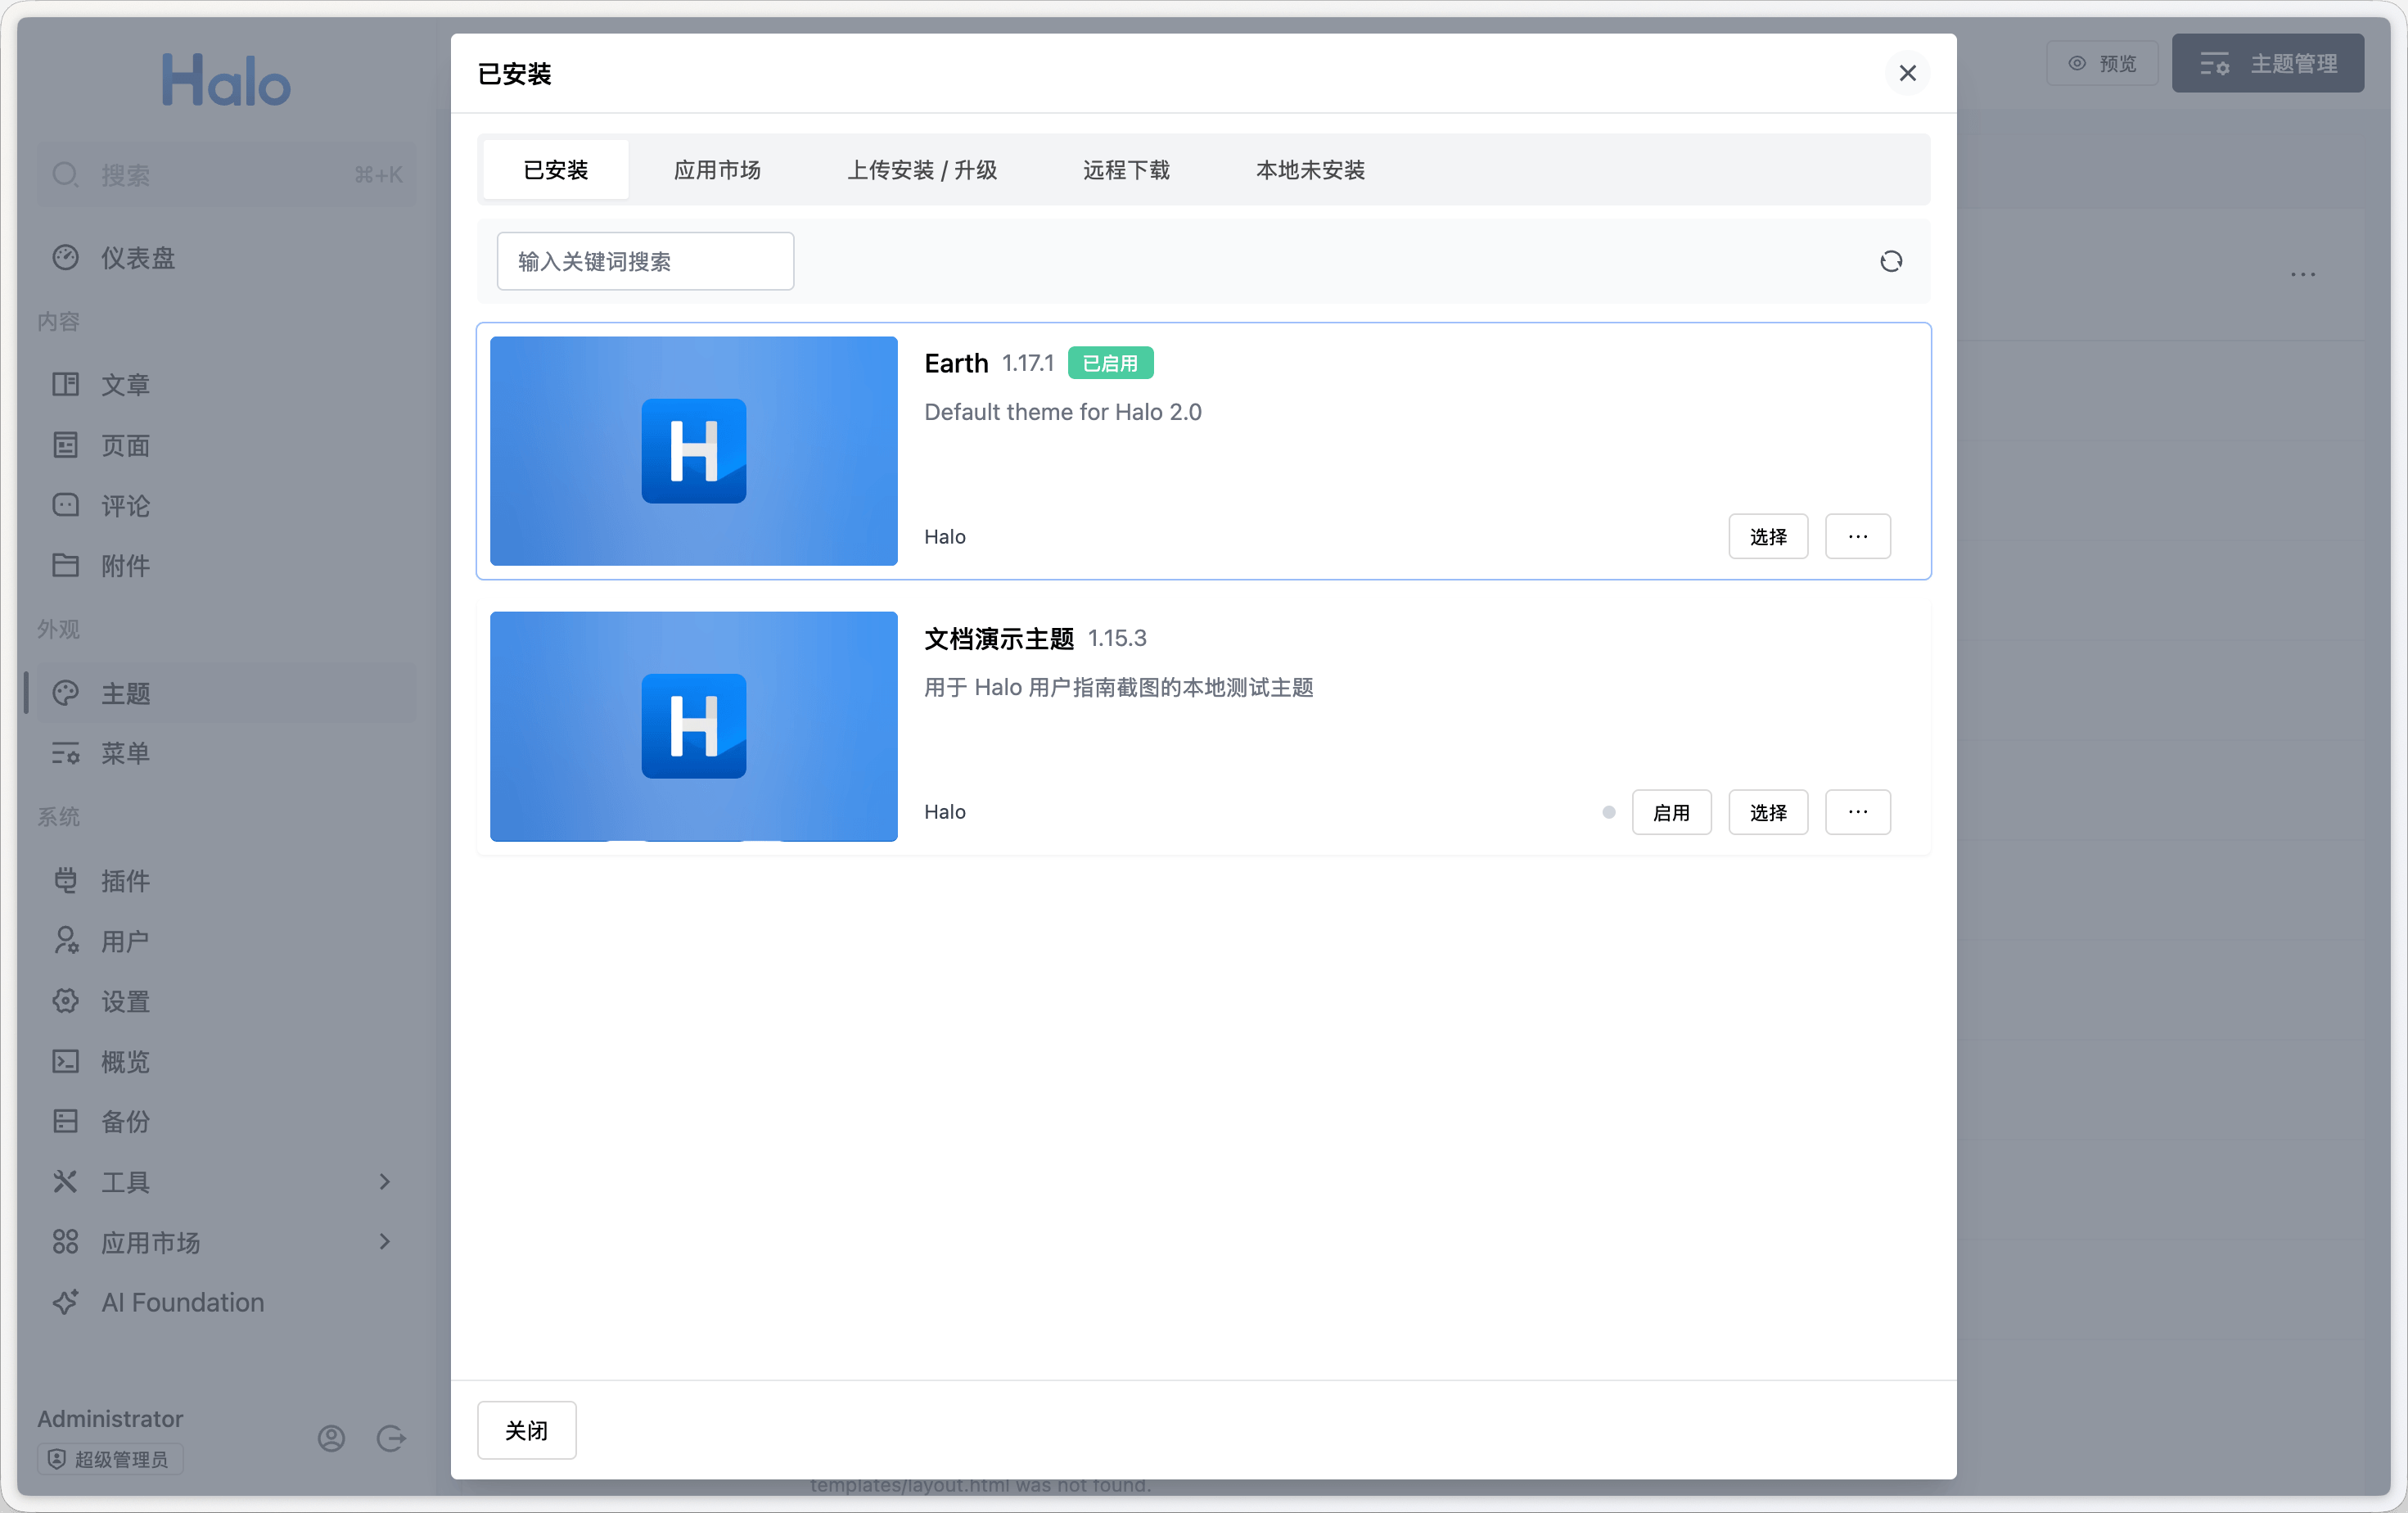Click the refresh icon in the theme list
This screenshot has height=1513, width=2408.
tap(1890, 261)
